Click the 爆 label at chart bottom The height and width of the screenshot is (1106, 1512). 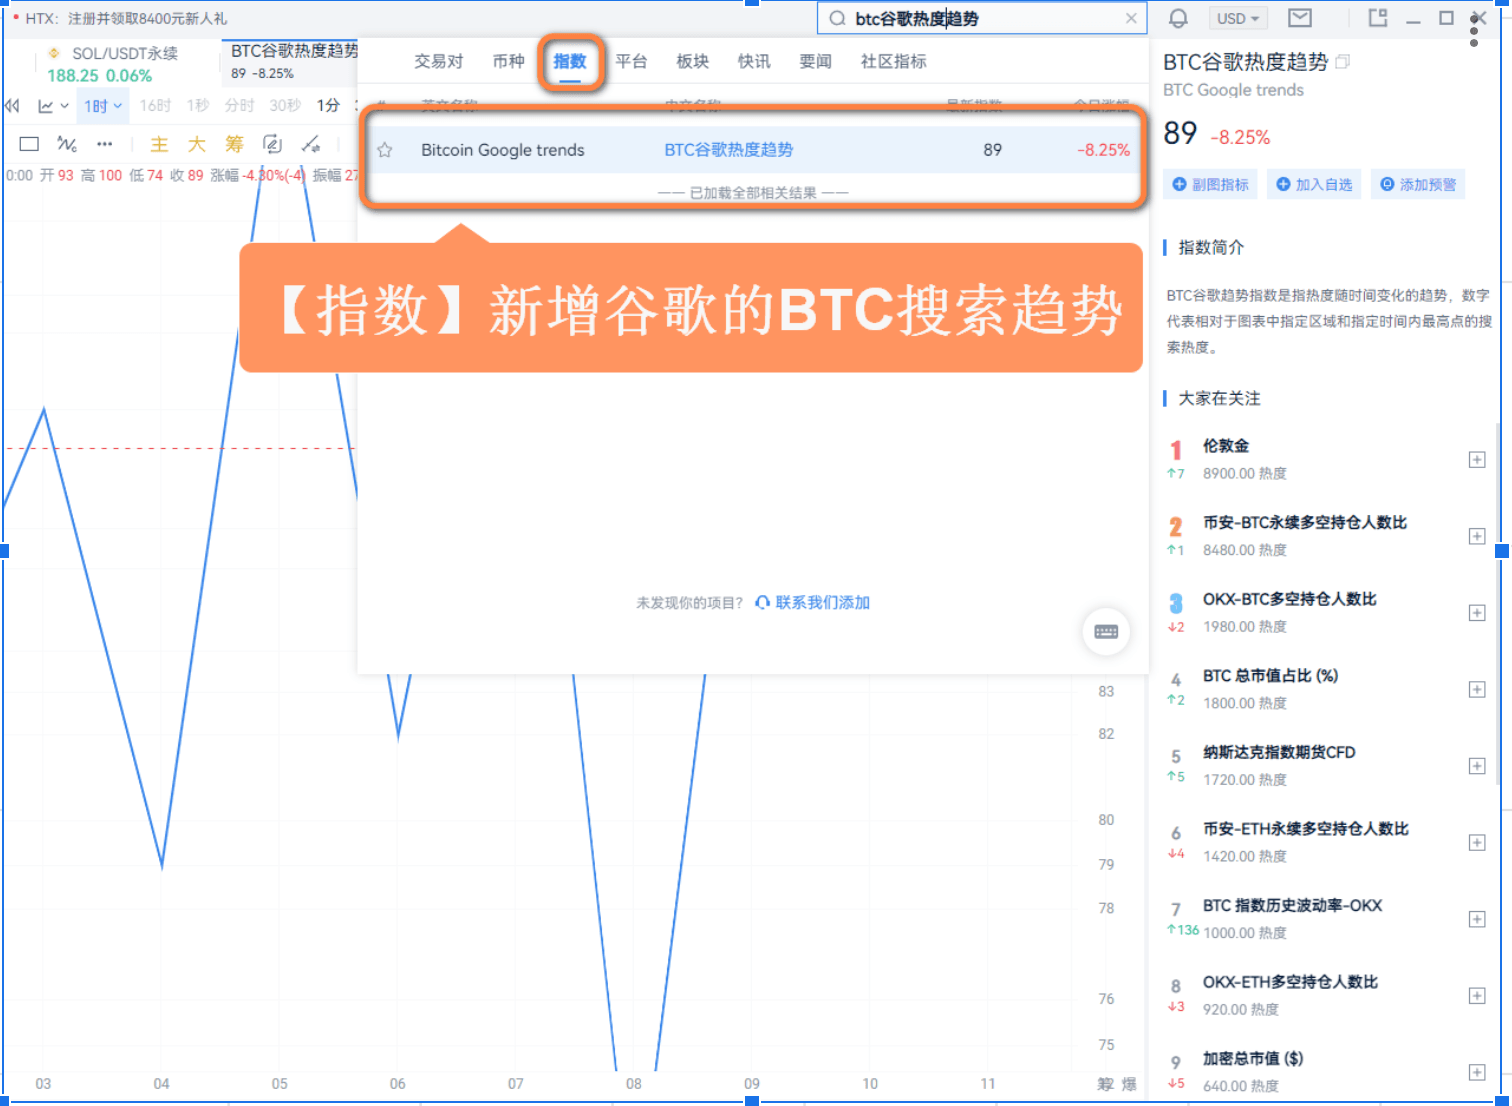[x=1129, y=1084]
